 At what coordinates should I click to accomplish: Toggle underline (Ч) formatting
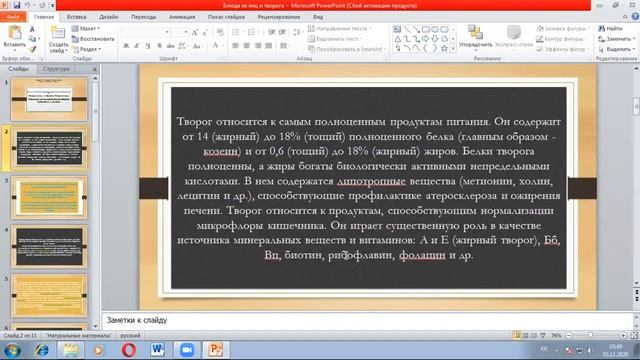(x=148, y=46)
